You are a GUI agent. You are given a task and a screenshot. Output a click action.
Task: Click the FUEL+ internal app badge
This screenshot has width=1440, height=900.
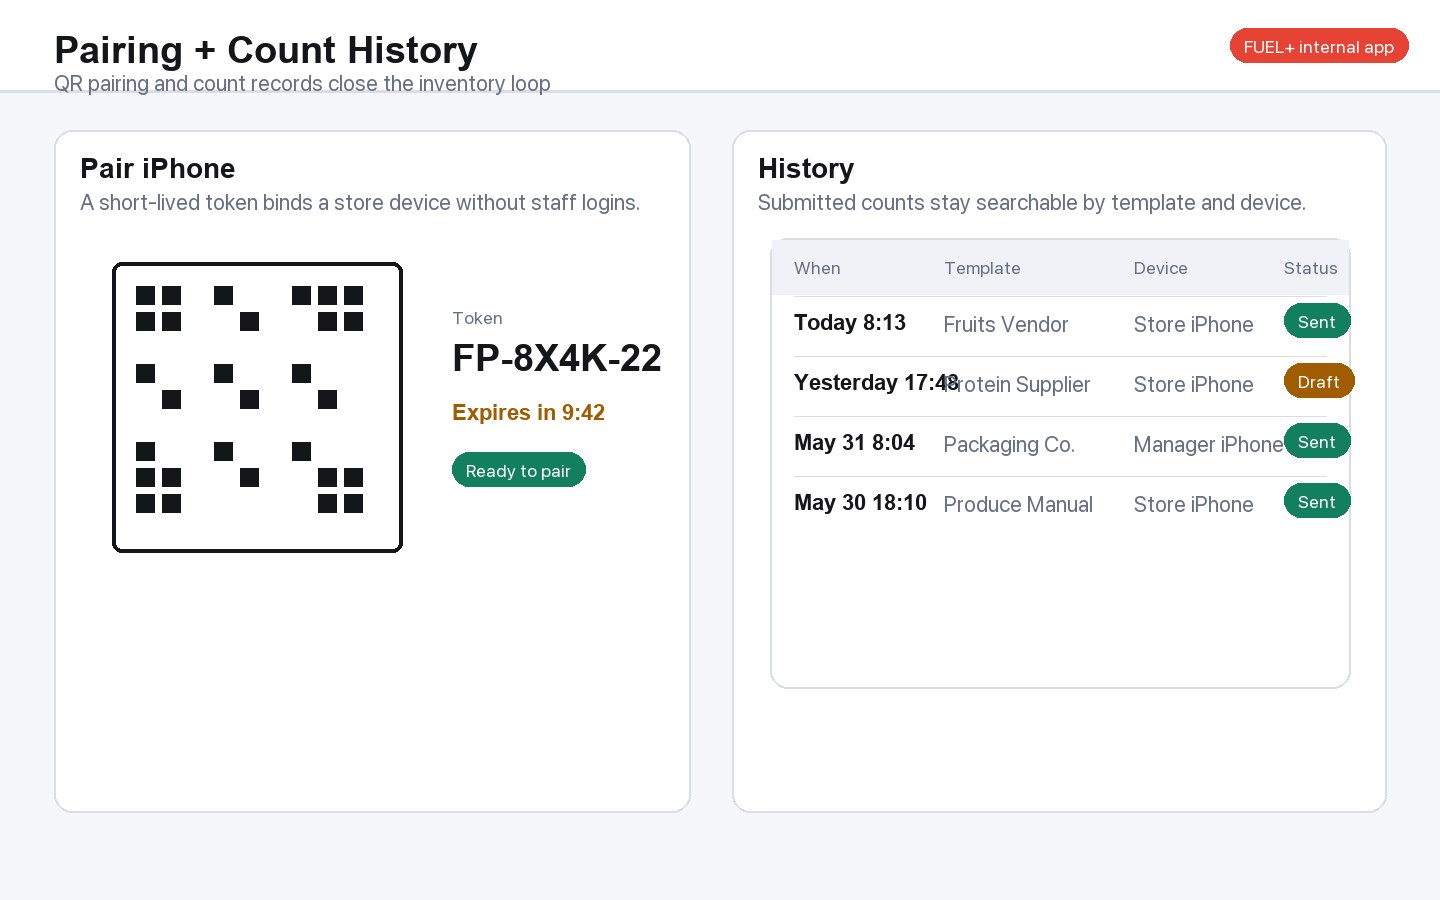1319,46
